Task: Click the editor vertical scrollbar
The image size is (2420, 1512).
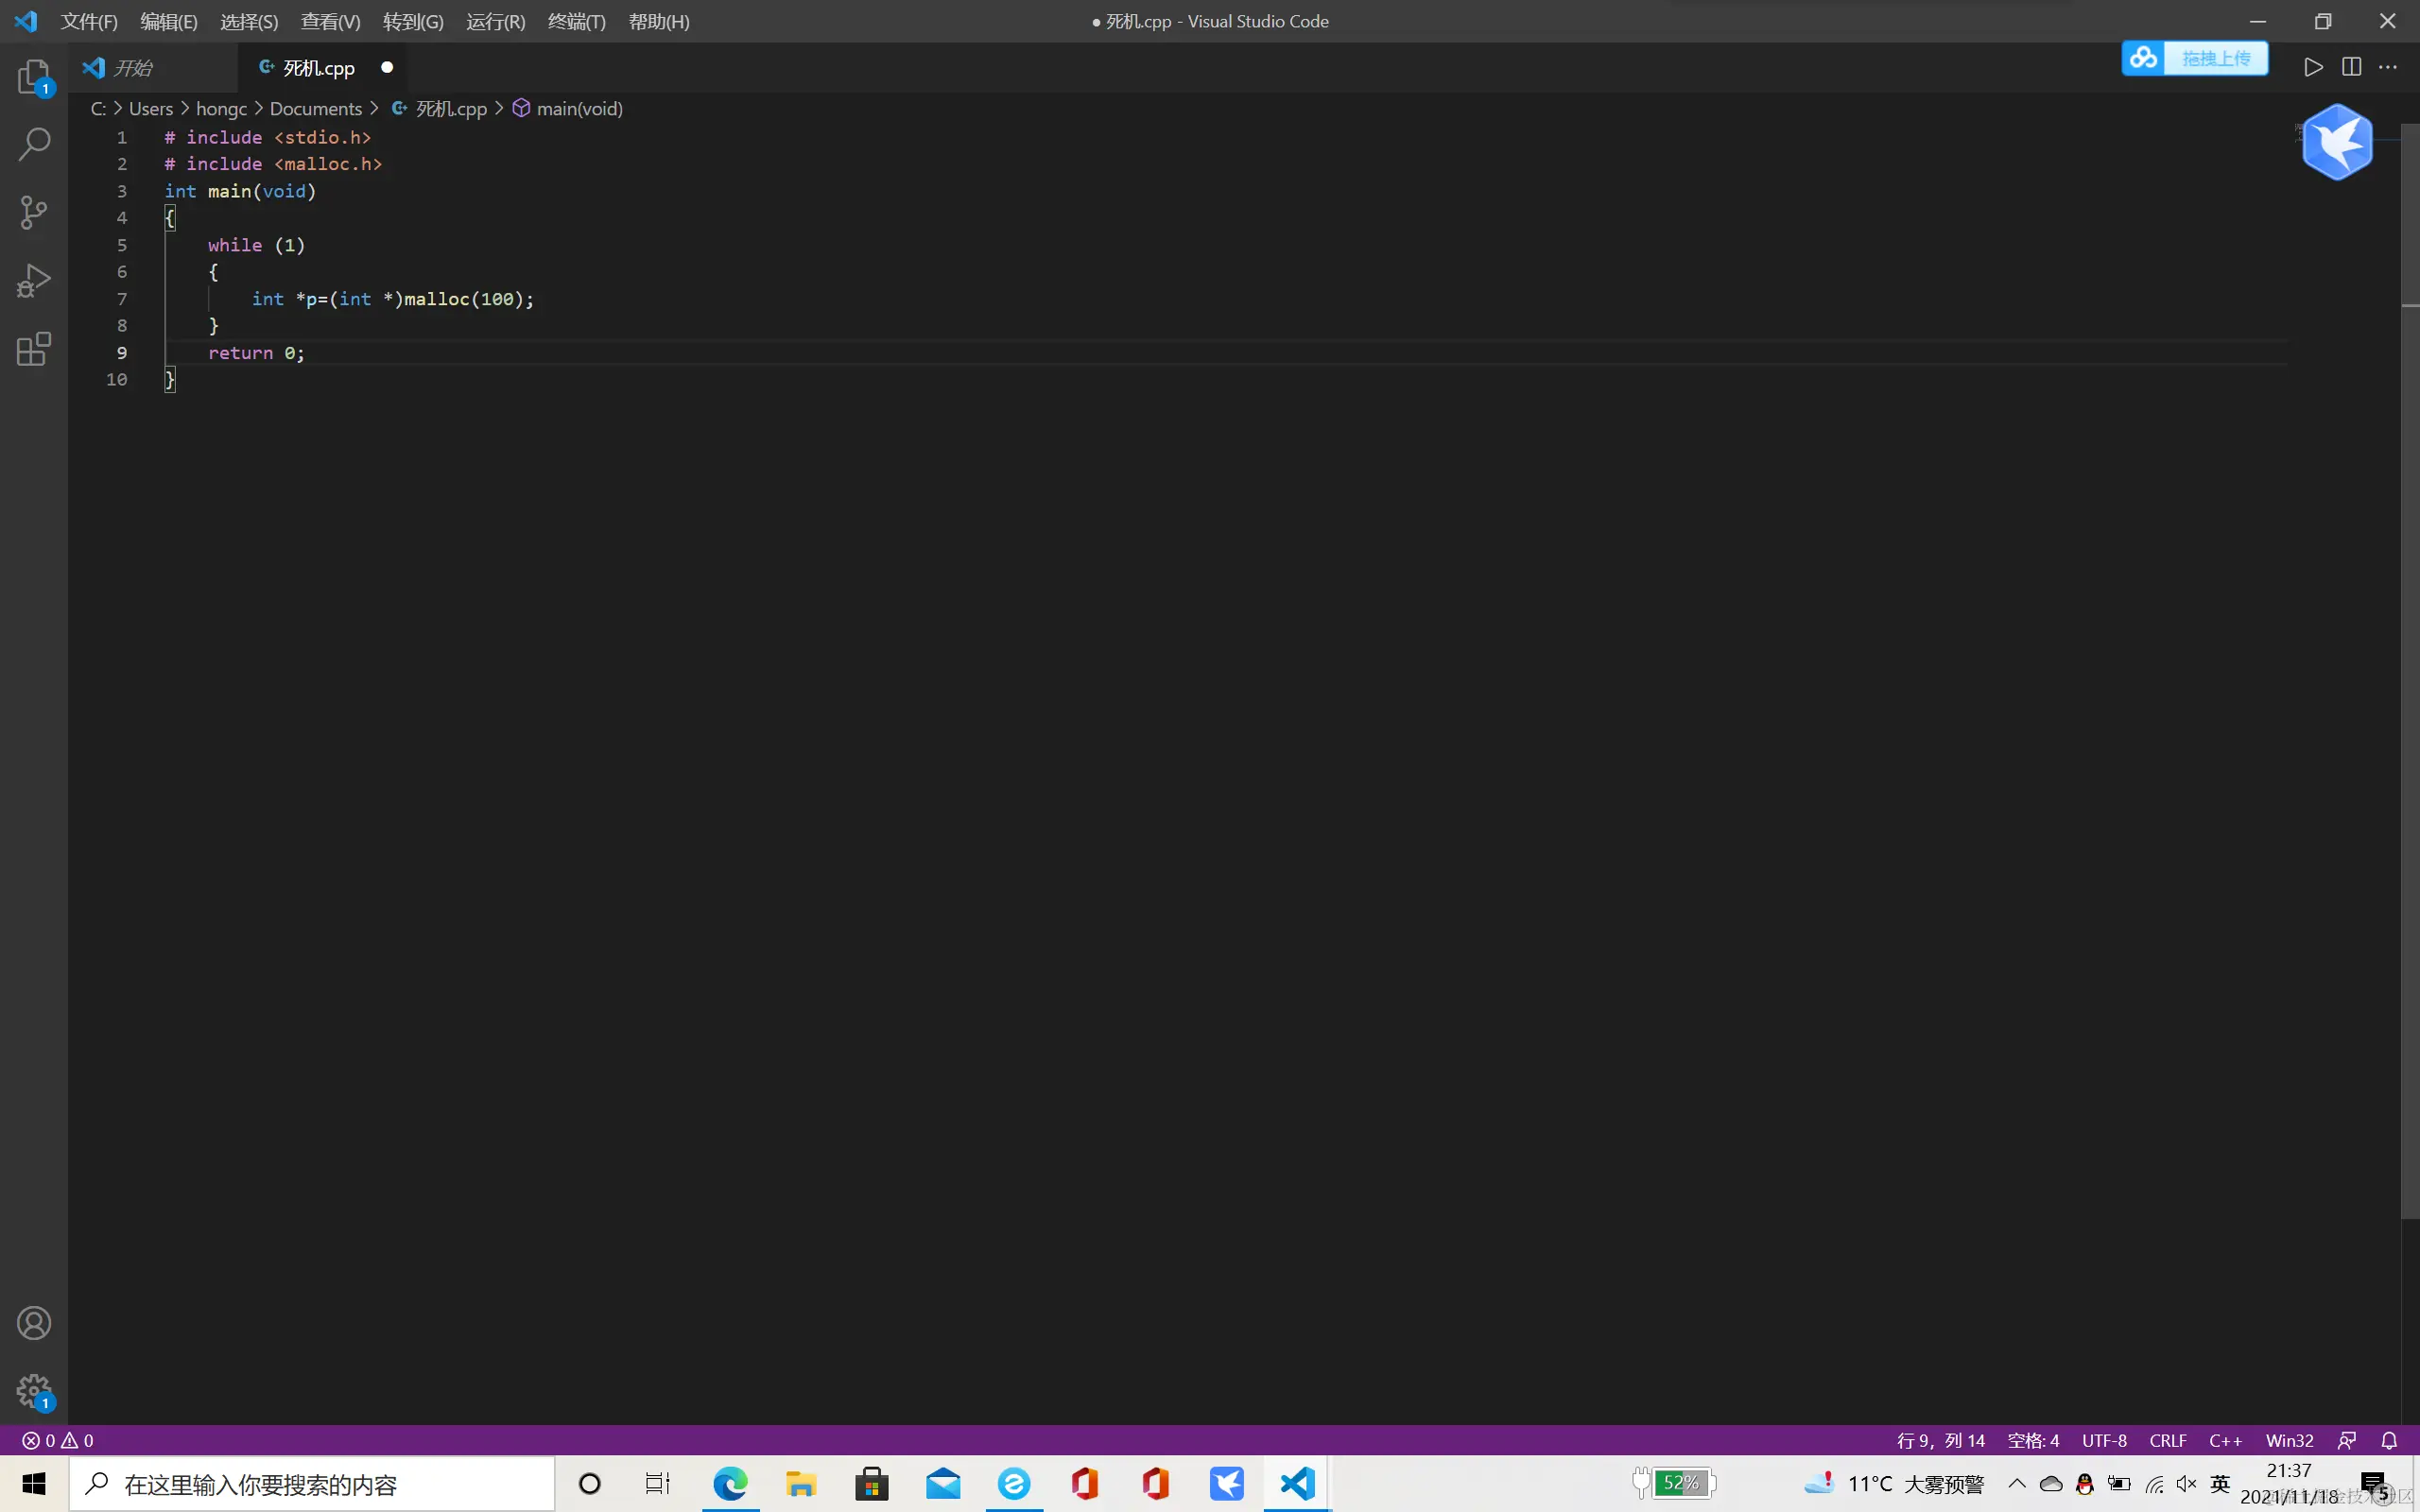Action: [2410, 700]
